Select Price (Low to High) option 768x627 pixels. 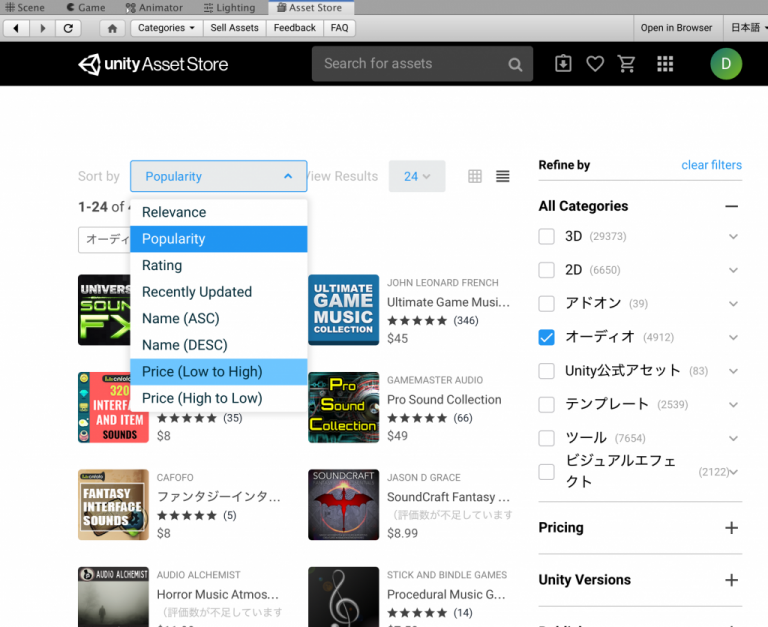click(202, 372)
